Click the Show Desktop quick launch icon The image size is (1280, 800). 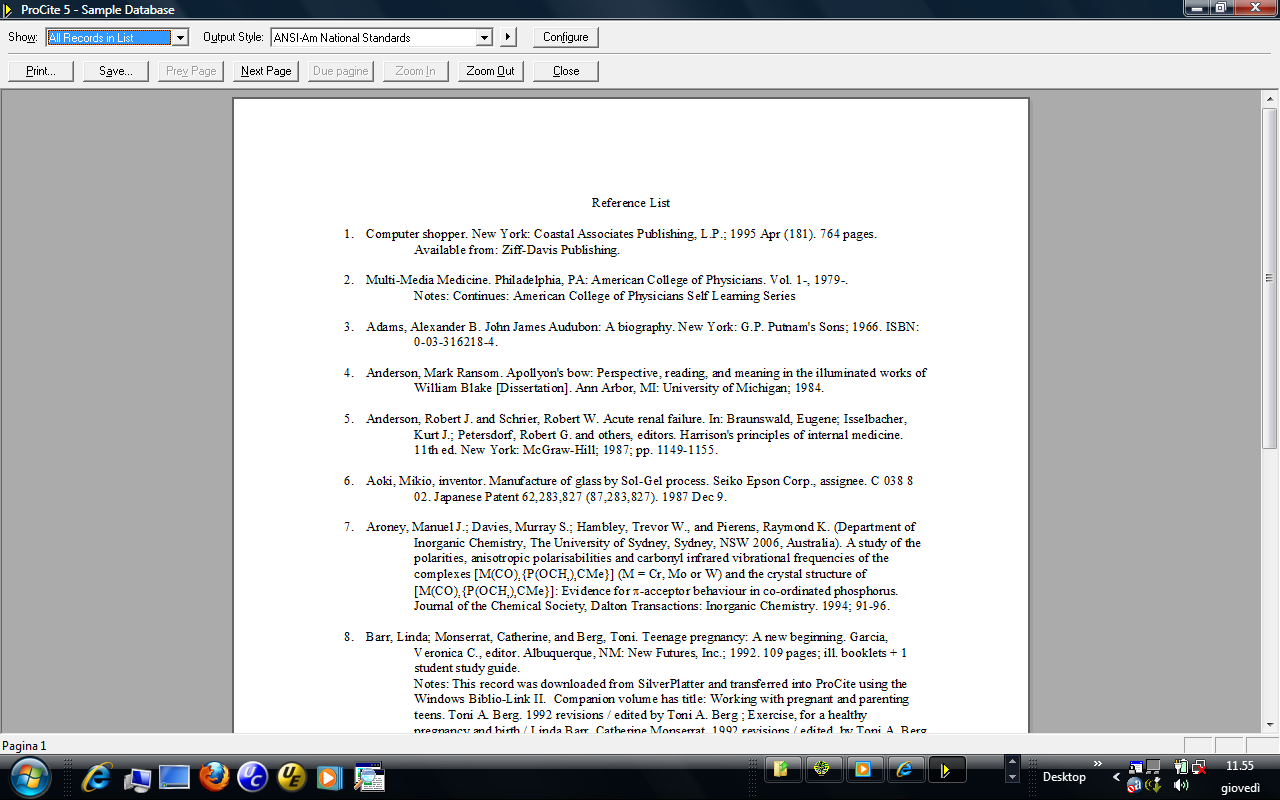[x=174, y=777]
